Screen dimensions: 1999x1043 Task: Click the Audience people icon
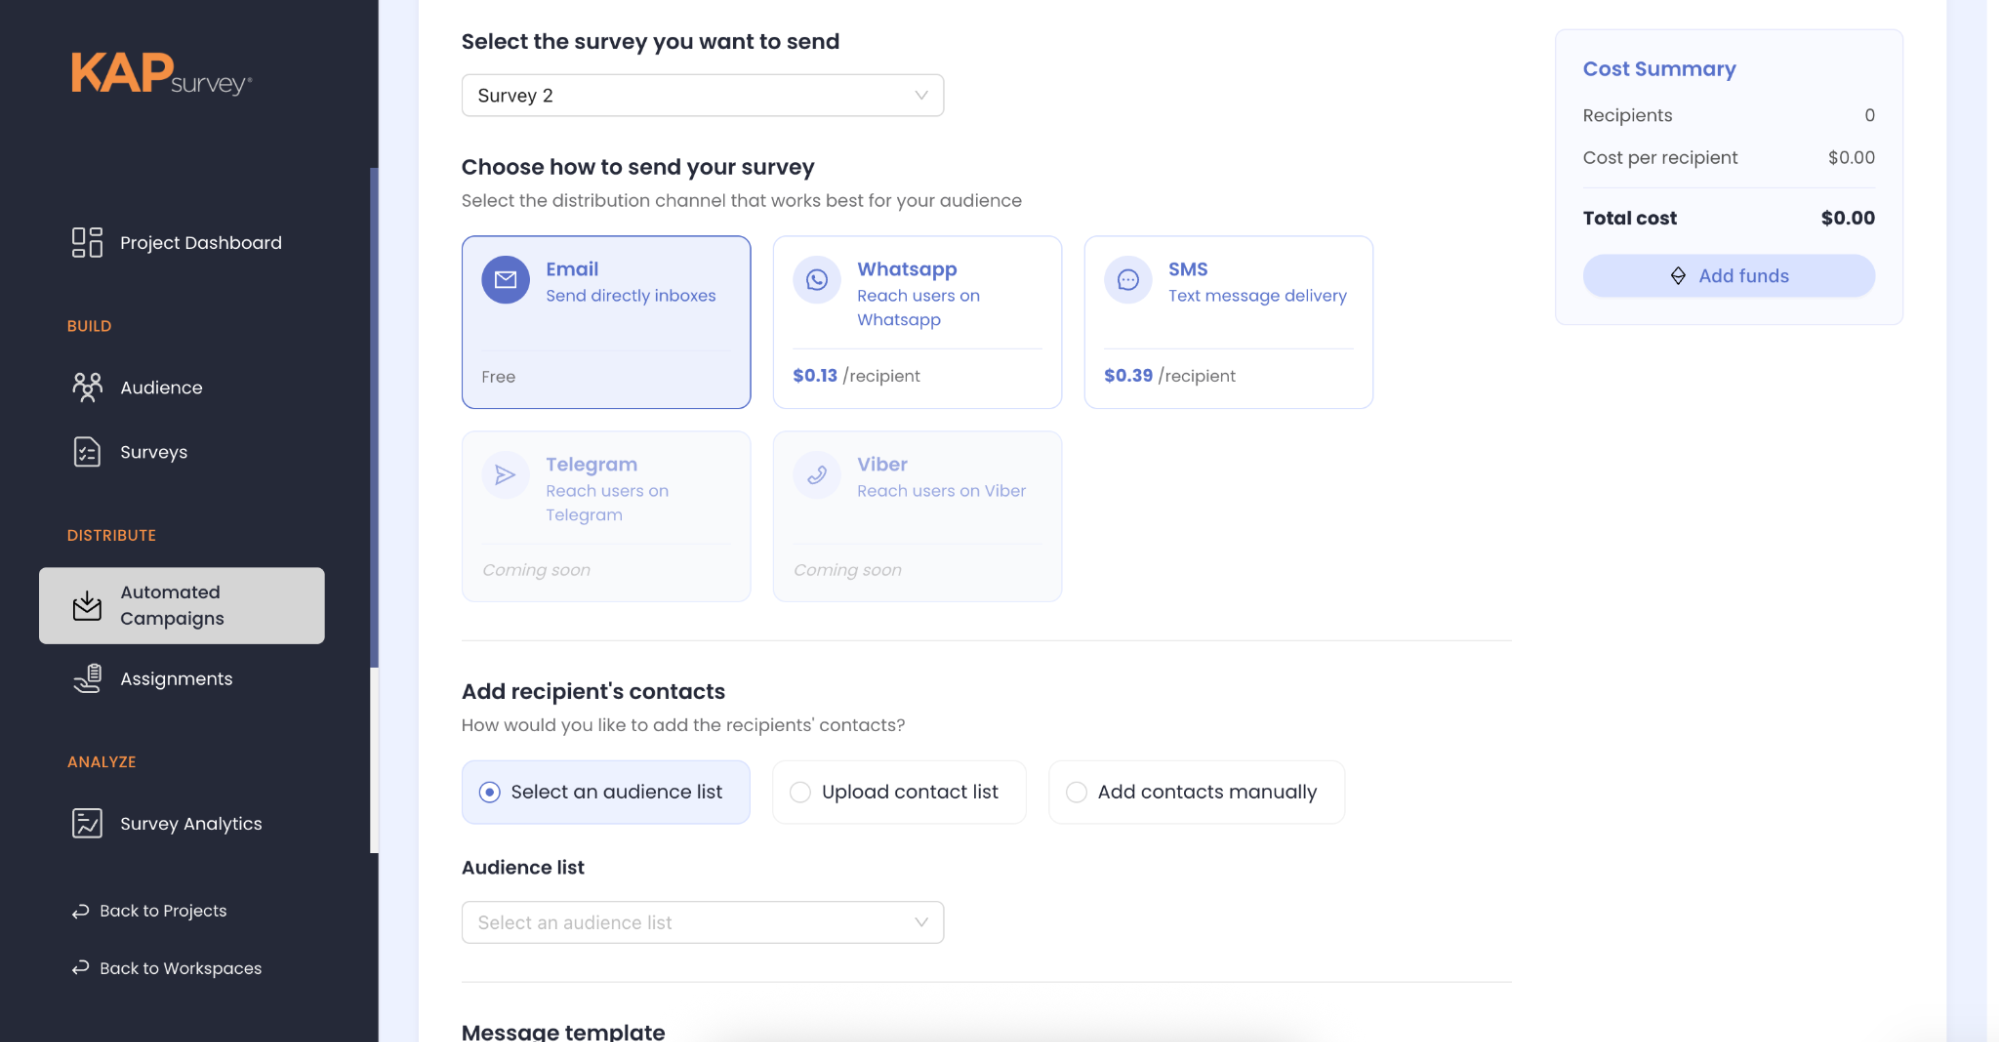point(87,387)
